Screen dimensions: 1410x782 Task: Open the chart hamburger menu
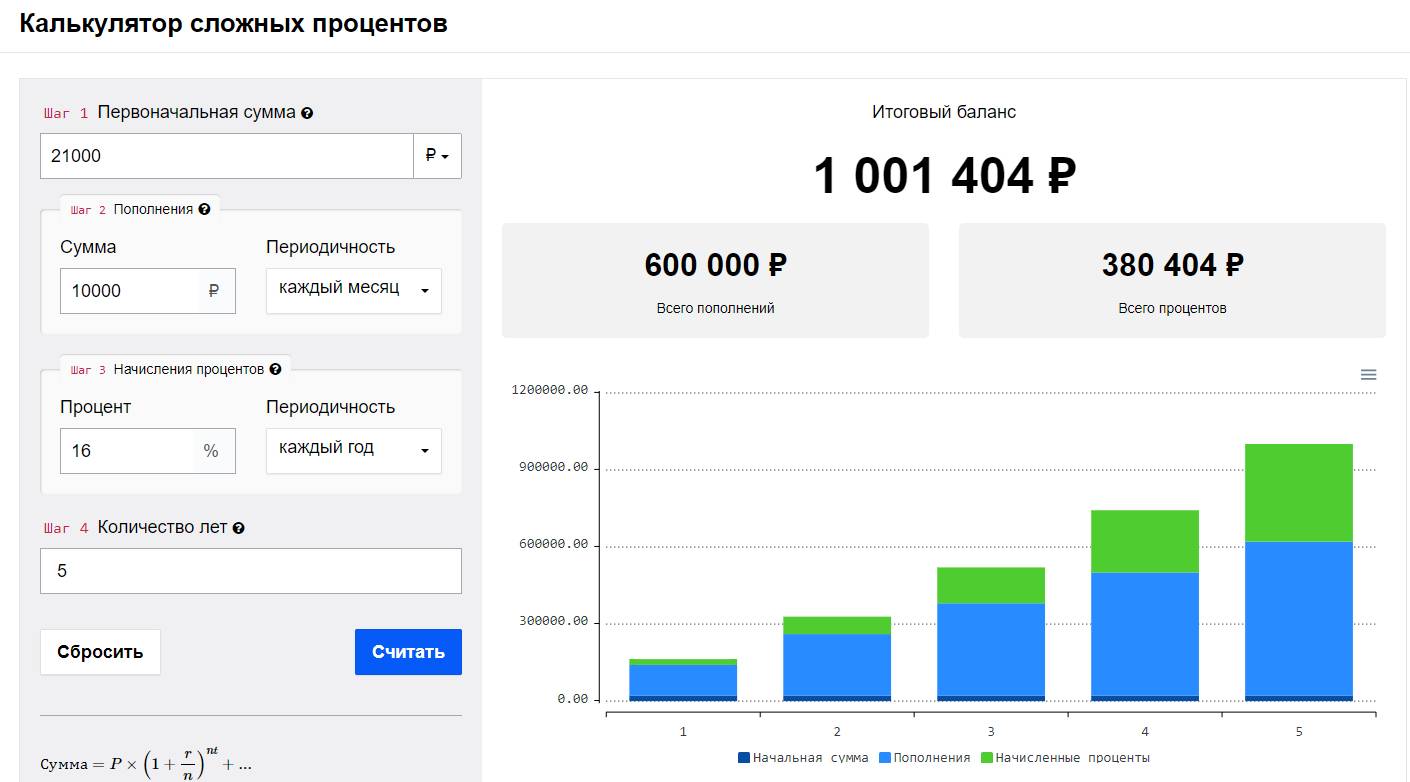(1368, 375)
